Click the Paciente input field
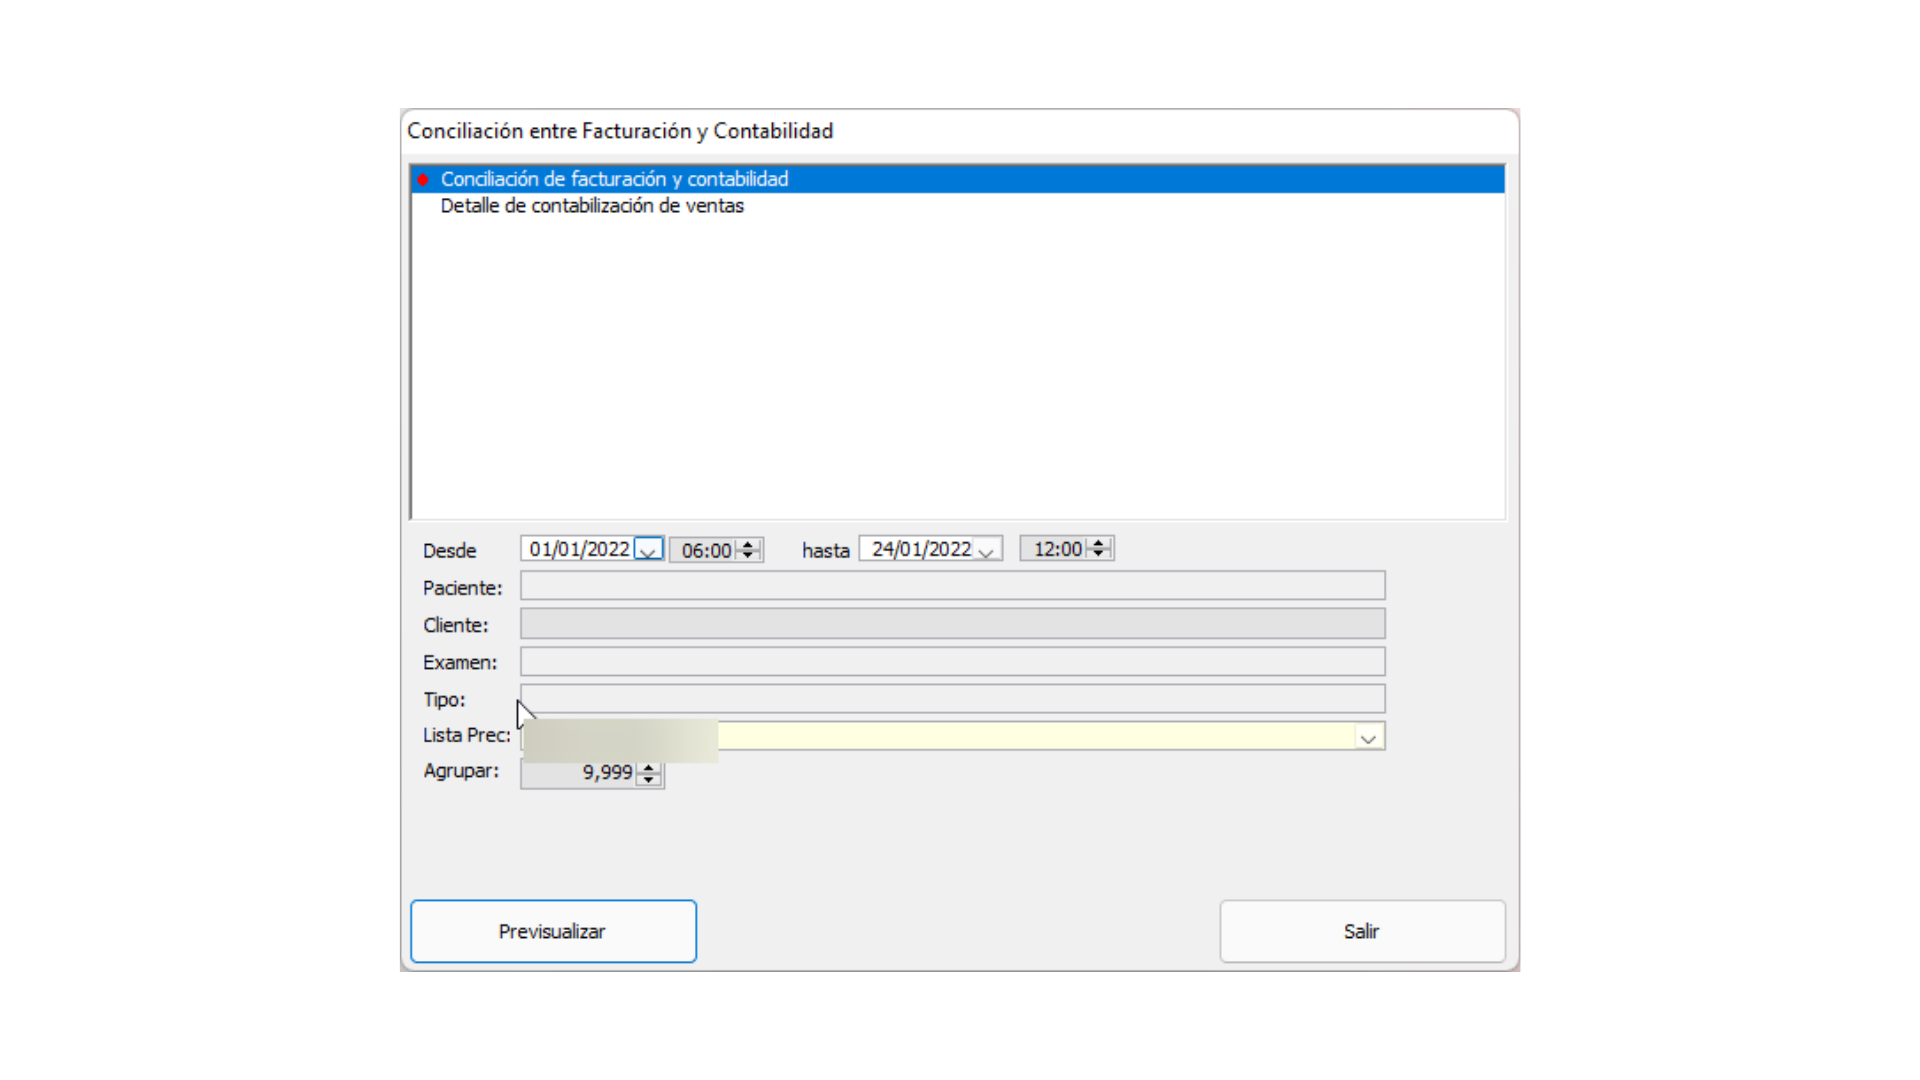The width and height of the screenshot is (1920, 1080). pyautogui.click(x=952, y=586)
